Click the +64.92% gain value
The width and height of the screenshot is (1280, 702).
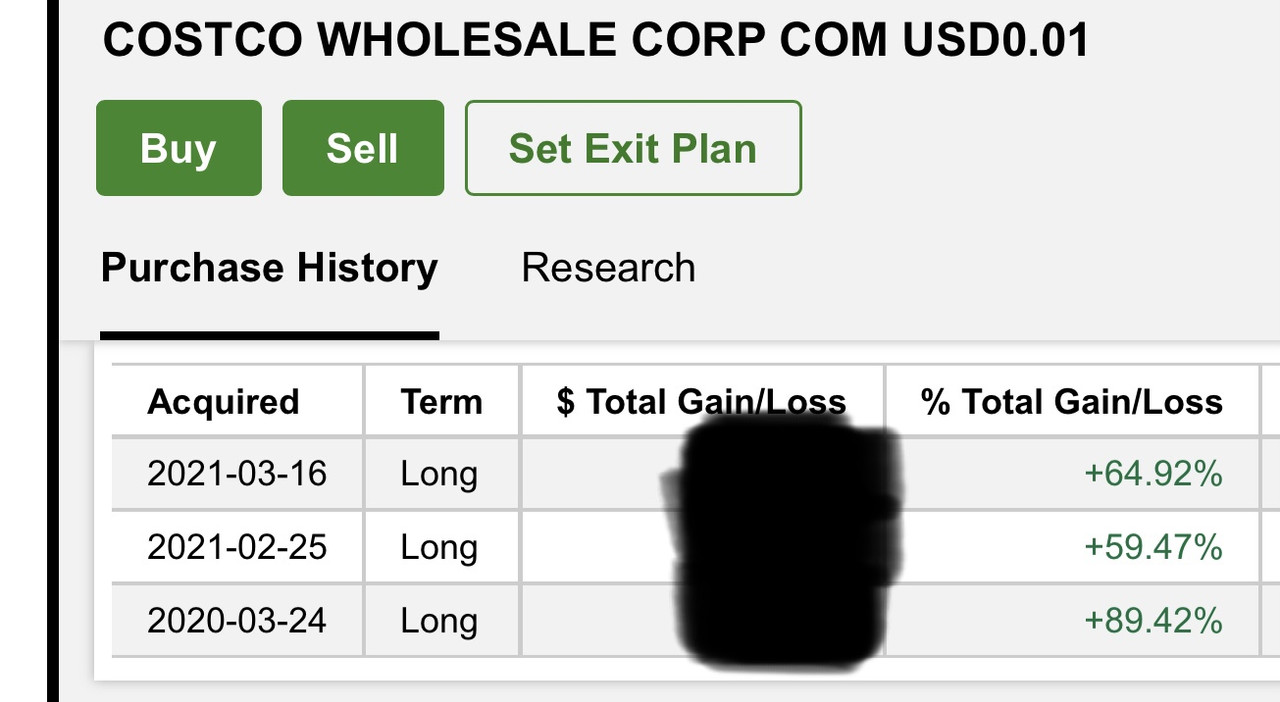coord(1153,473)
